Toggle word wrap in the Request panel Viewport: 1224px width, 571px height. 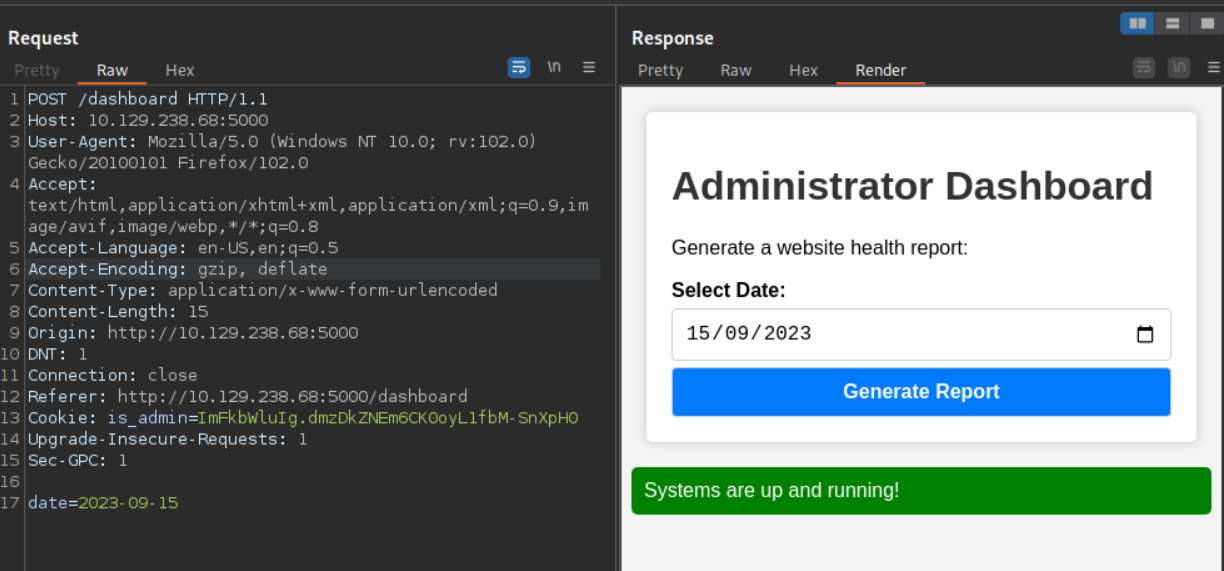519,67
